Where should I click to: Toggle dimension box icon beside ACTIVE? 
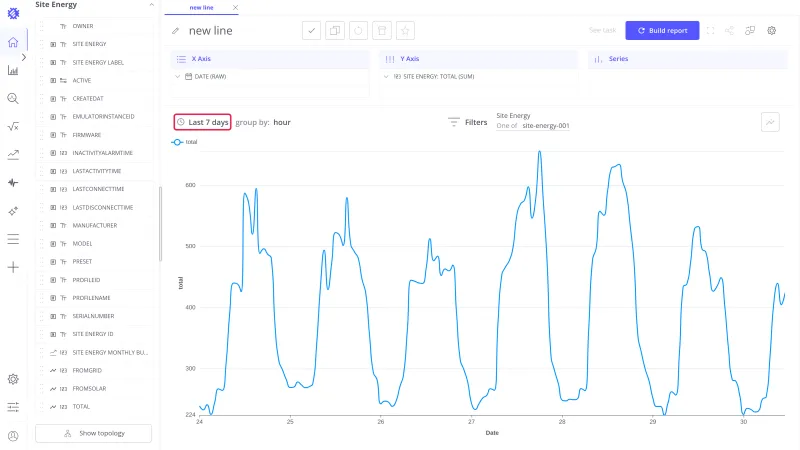(x=53, y=81)
